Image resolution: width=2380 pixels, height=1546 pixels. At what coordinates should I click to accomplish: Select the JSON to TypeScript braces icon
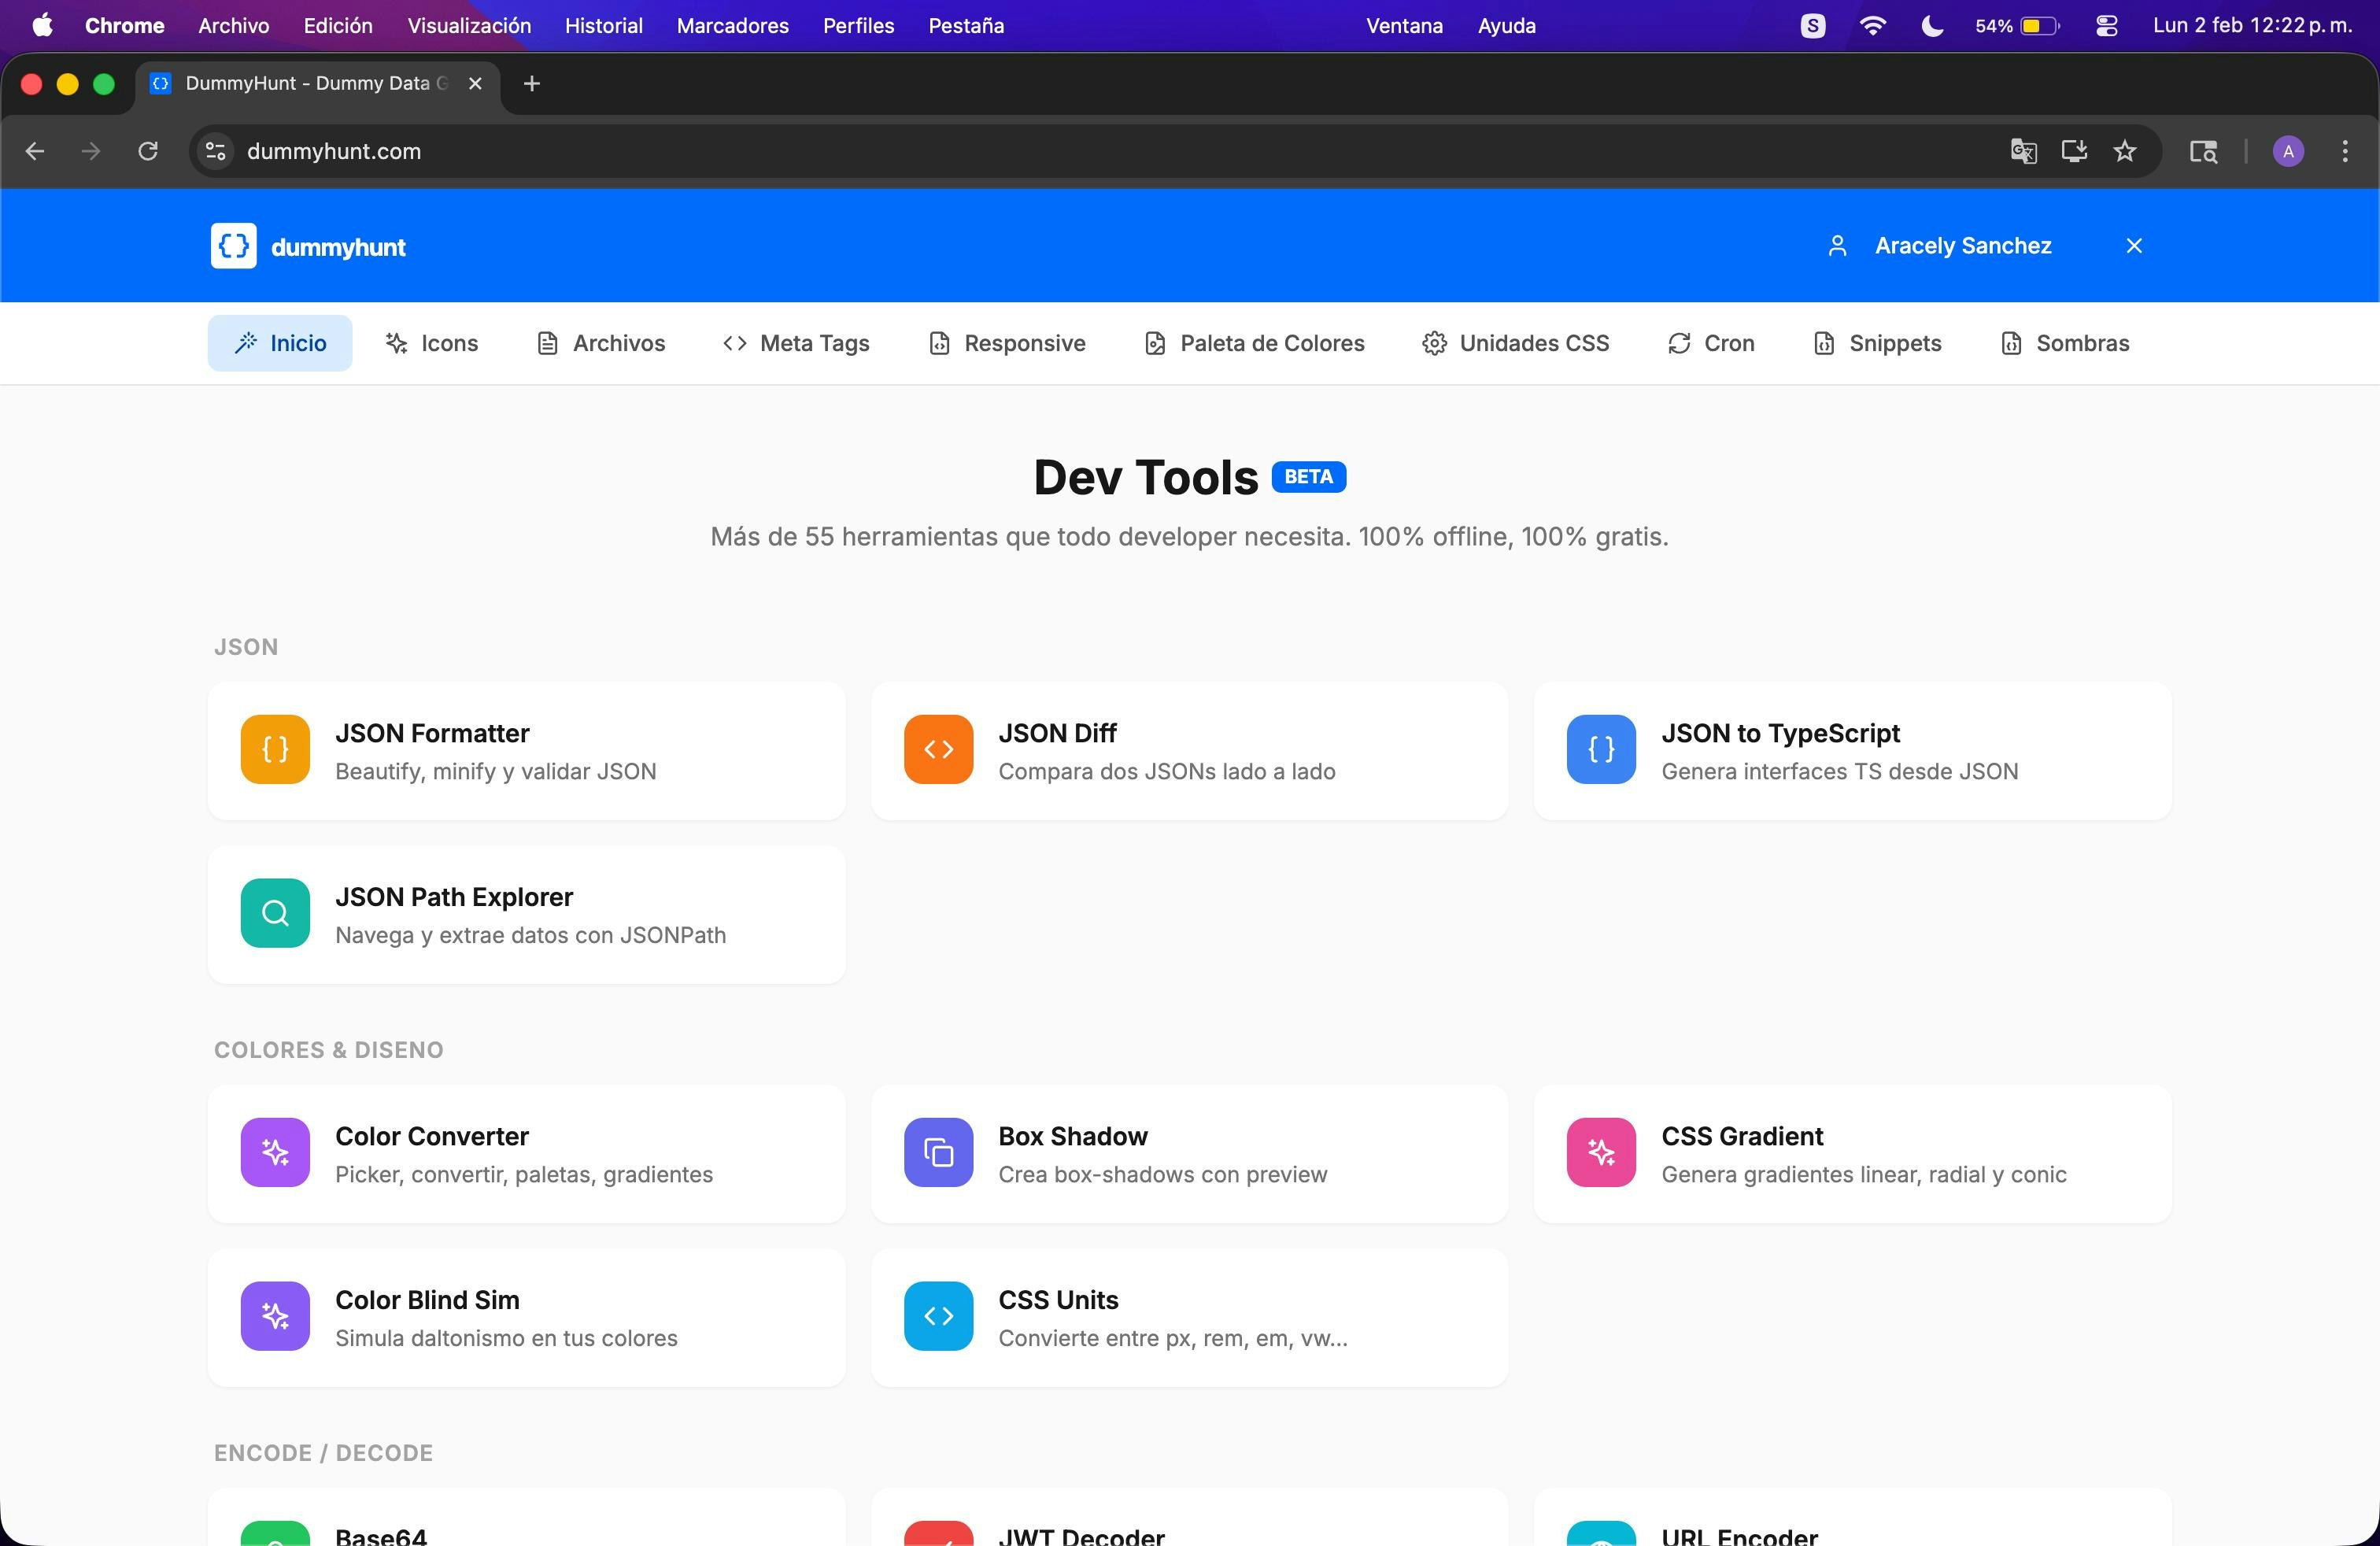[1599, 750]
